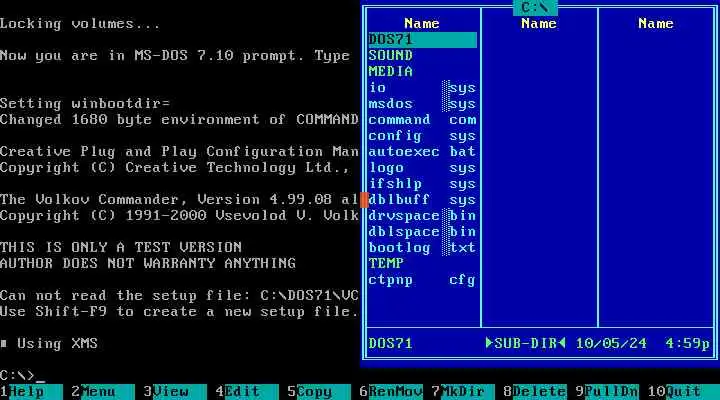Open the 9 PullDn menu key
Screen dimensions: 720x400
607,392
